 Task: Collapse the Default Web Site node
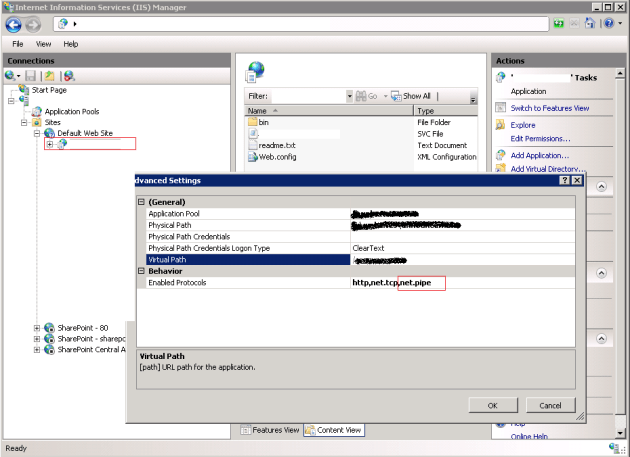coord(37,133)
